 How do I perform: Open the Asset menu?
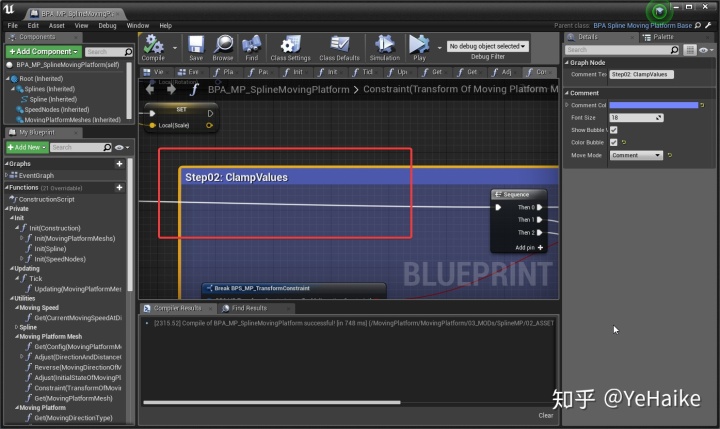point(56,26)
